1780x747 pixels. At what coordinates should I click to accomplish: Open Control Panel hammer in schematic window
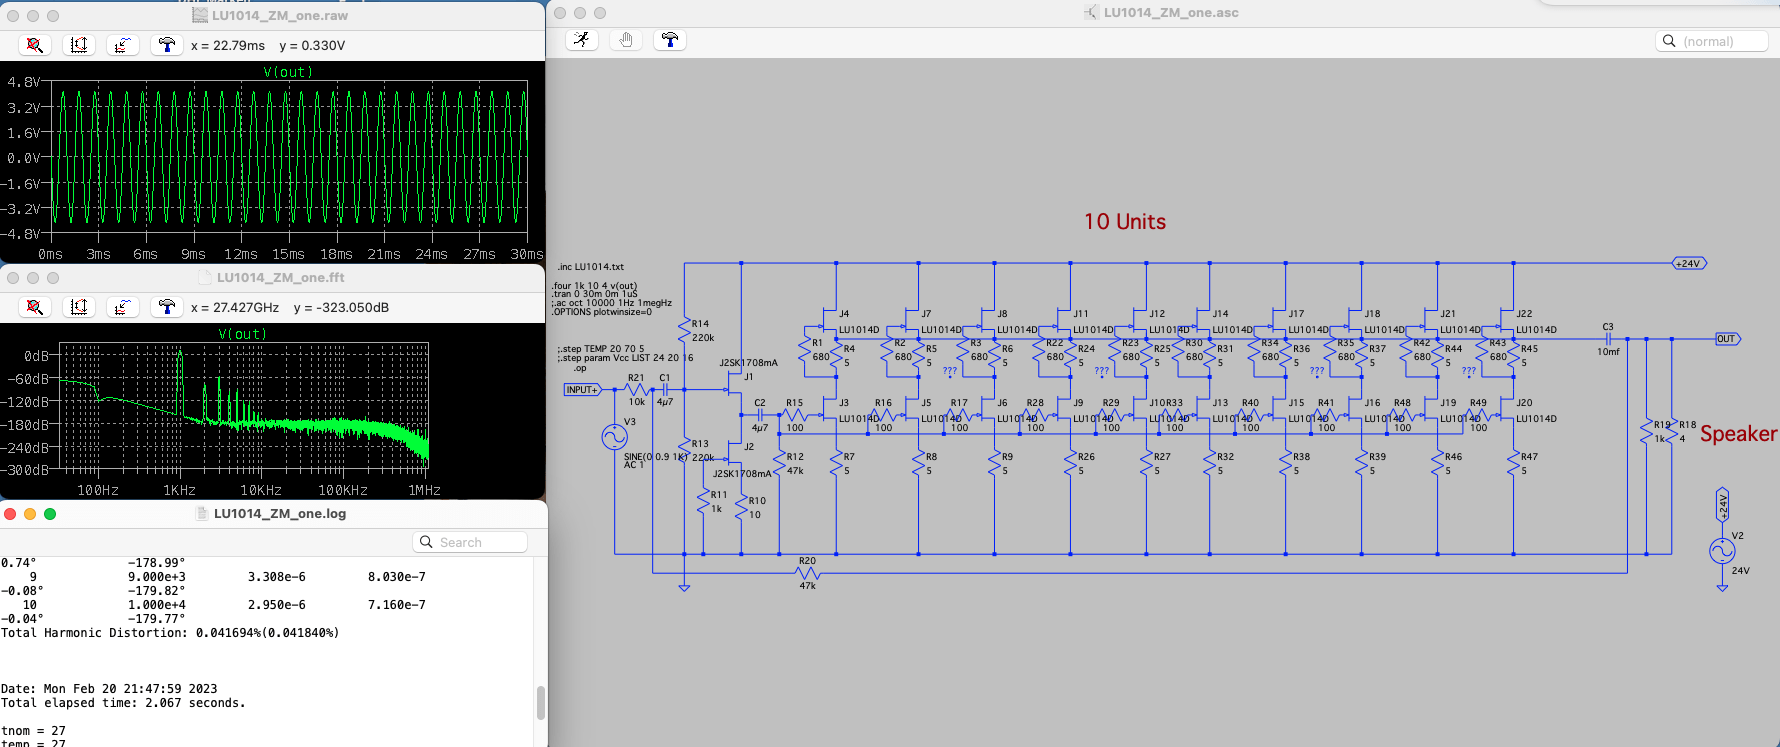669,40
